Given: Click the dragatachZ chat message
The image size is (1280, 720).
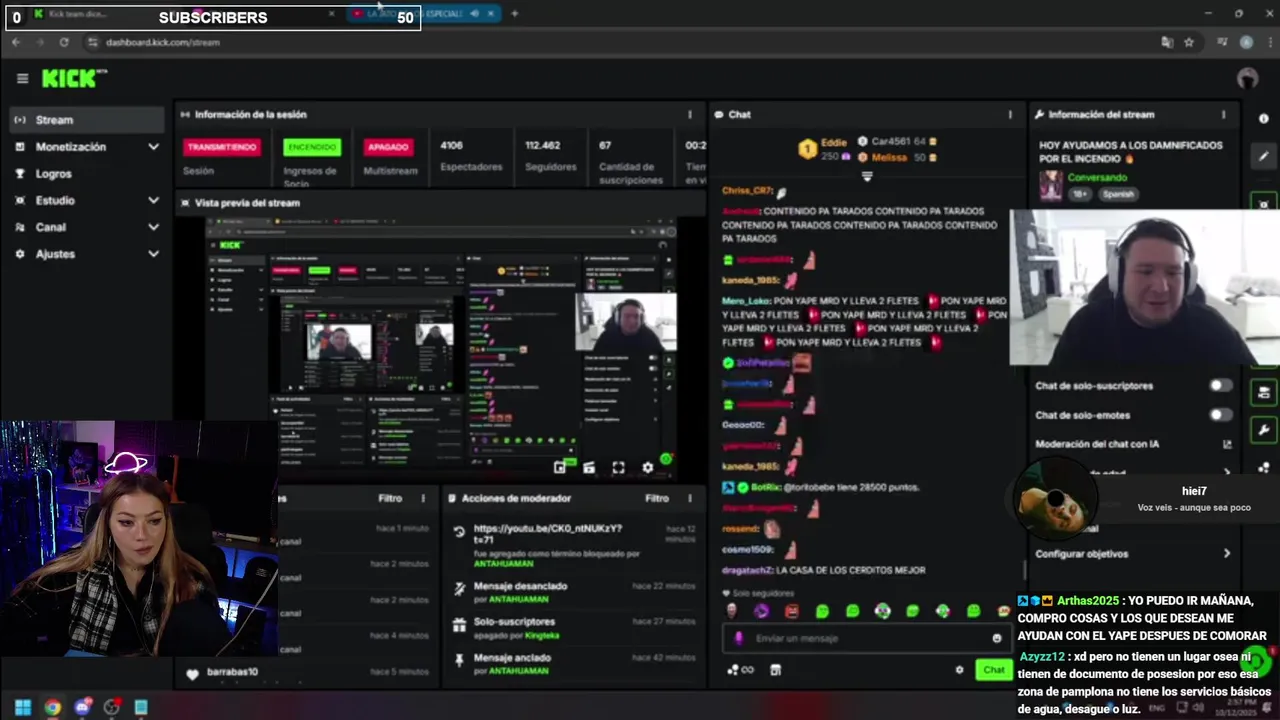Looking at the screenshot, I should pyautogui.click(x=823, y=570).
